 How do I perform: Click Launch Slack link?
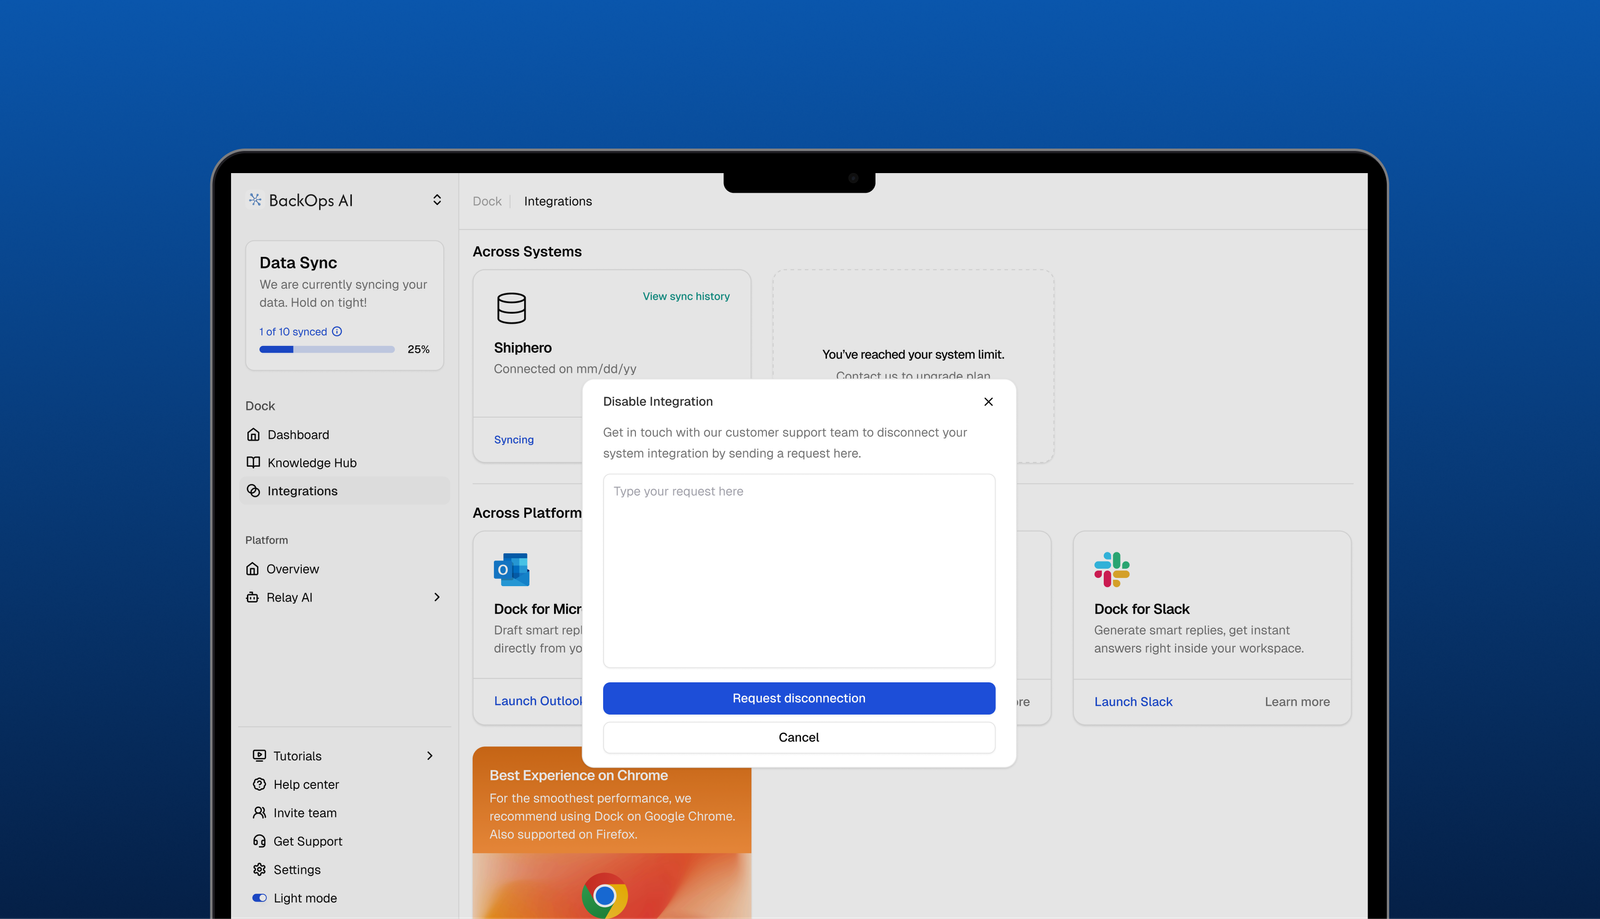click(1133, 702)
